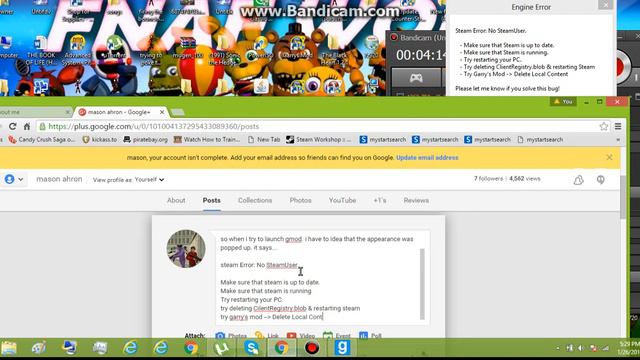Select the uTorrent desktop shortcut
This screenshot has height=360, width=640.
tap(114, 47)
